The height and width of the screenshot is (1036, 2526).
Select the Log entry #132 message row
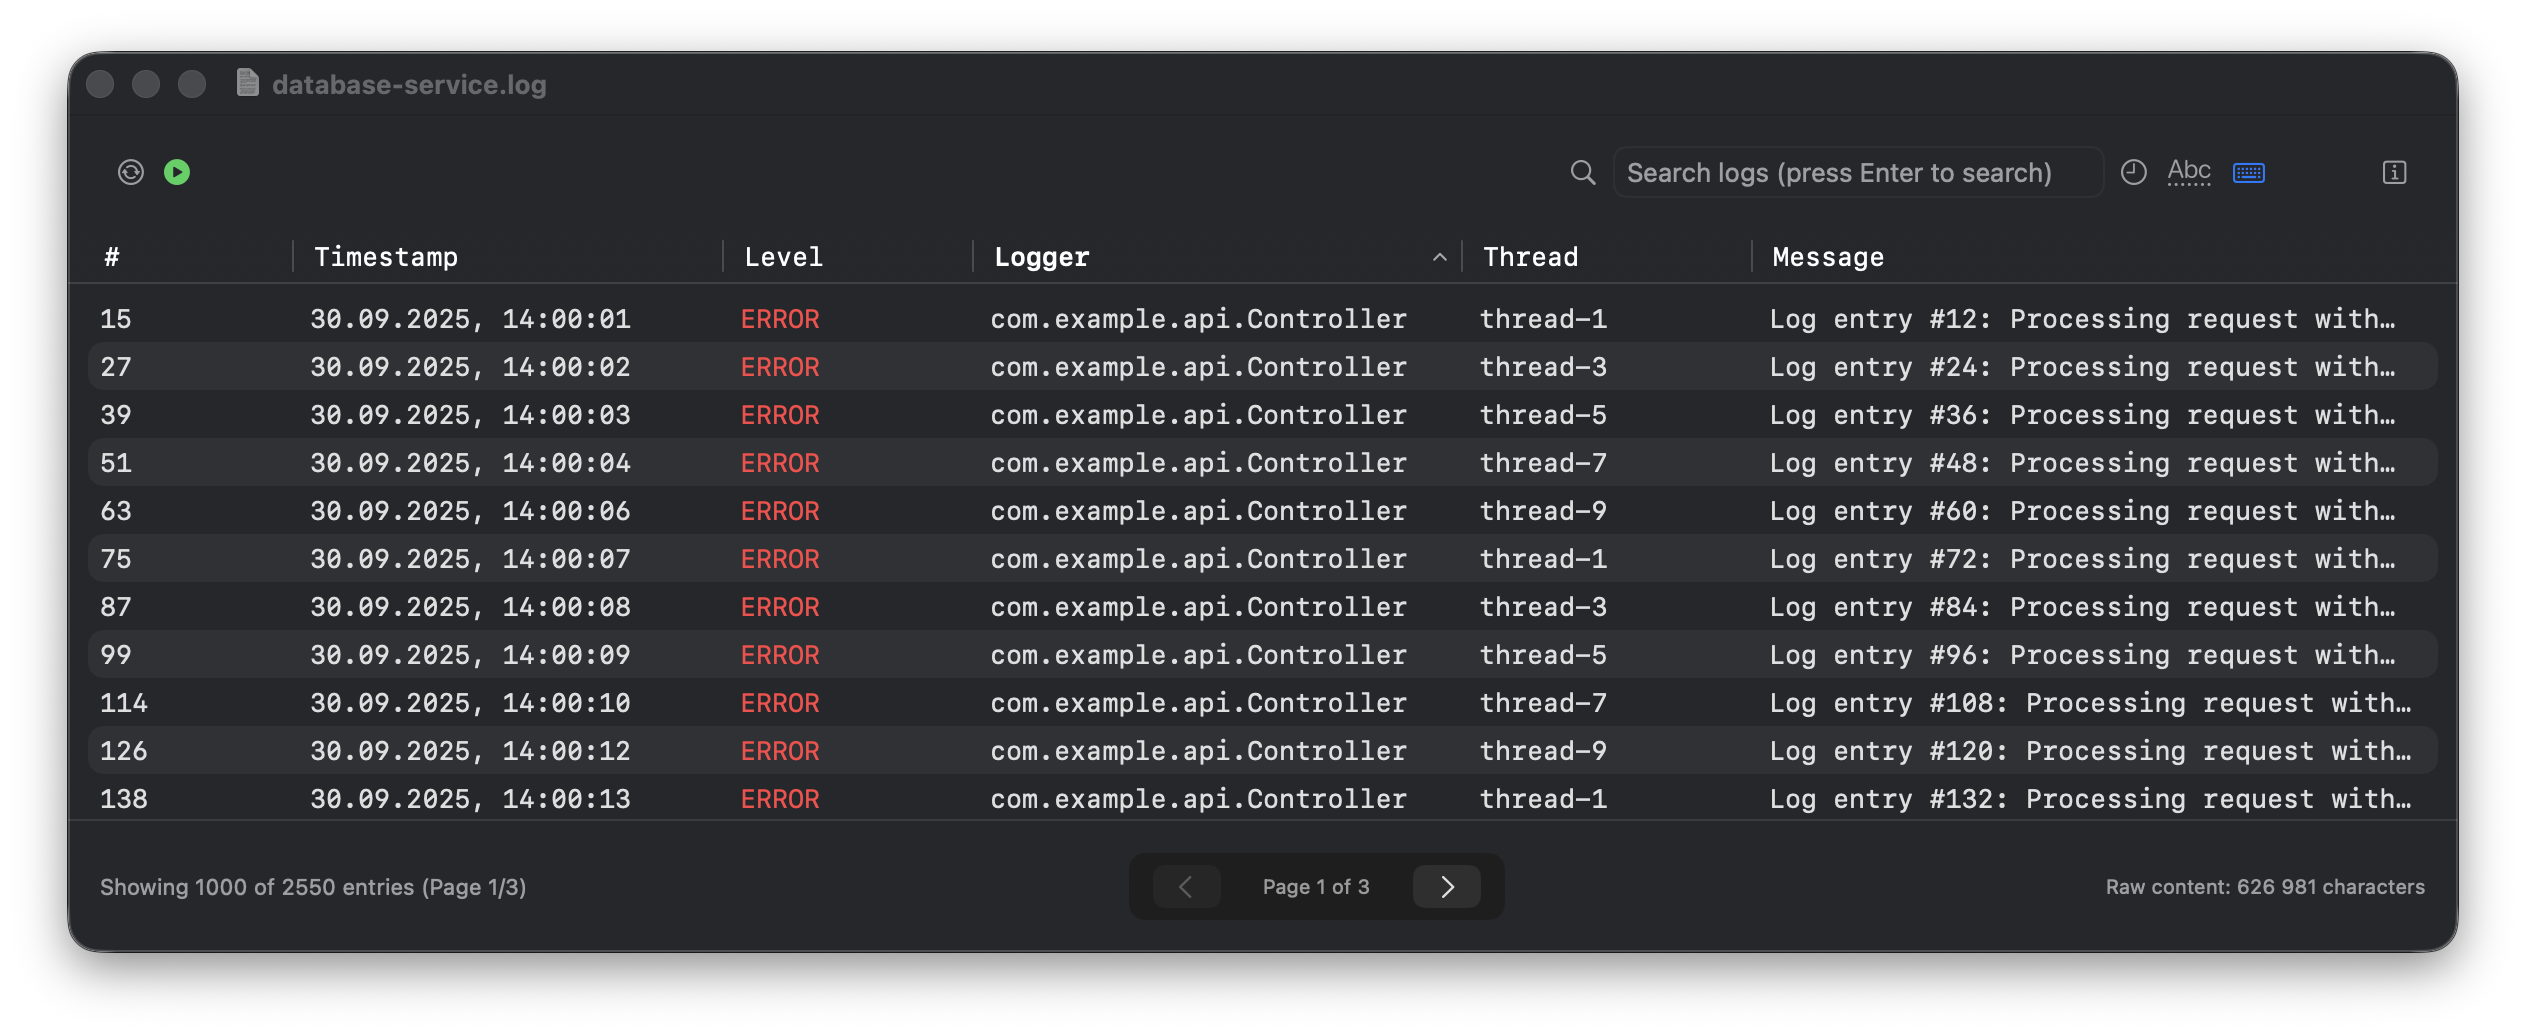(2089, 799)
